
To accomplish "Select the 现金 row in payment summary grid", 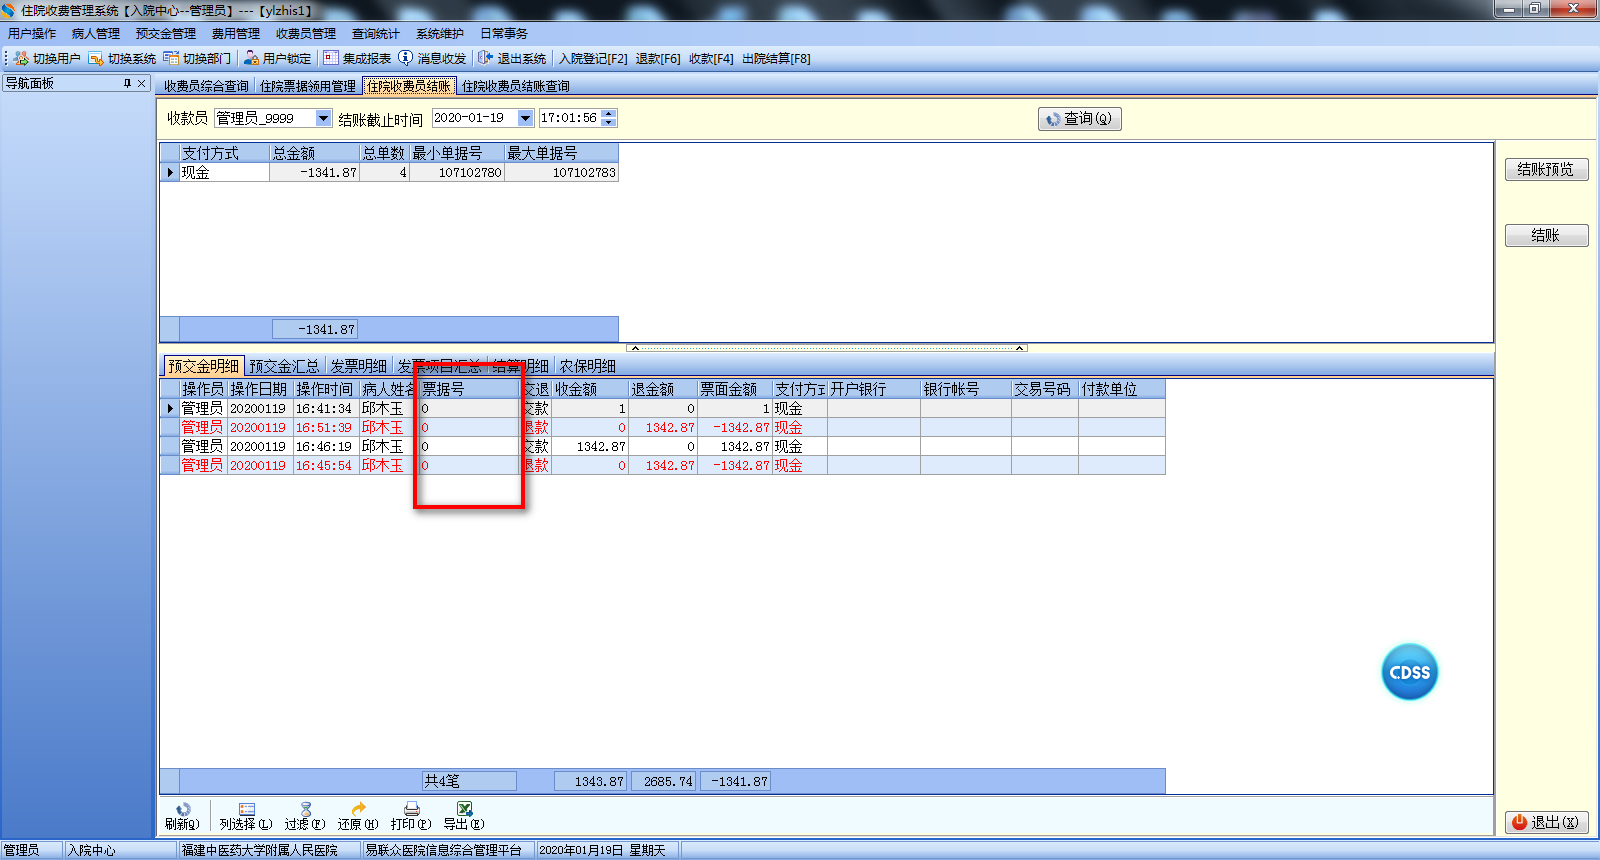I will pos(389,172).
